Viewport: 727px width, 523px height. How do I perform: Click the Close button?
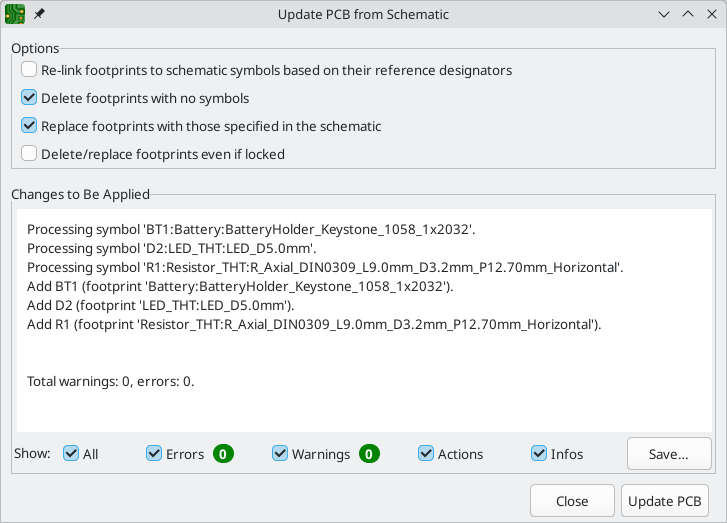pos(572,501)
